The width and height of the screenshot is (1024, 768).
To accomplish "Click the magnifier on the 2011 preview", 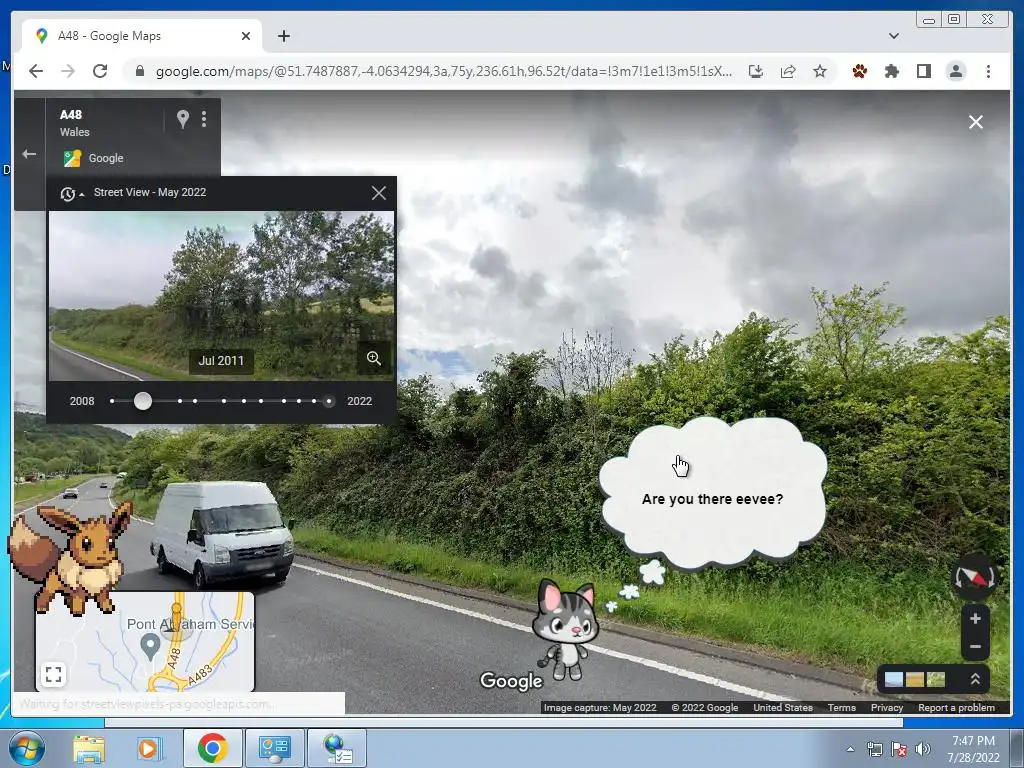I will 374,358.
